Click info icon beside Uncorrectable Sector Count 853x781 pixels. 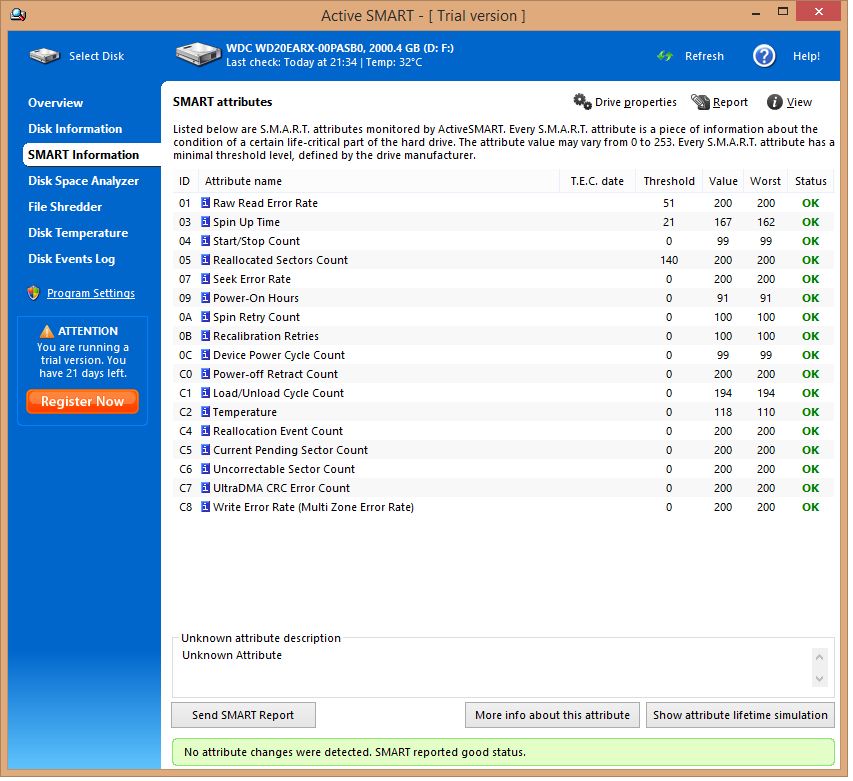206,470
